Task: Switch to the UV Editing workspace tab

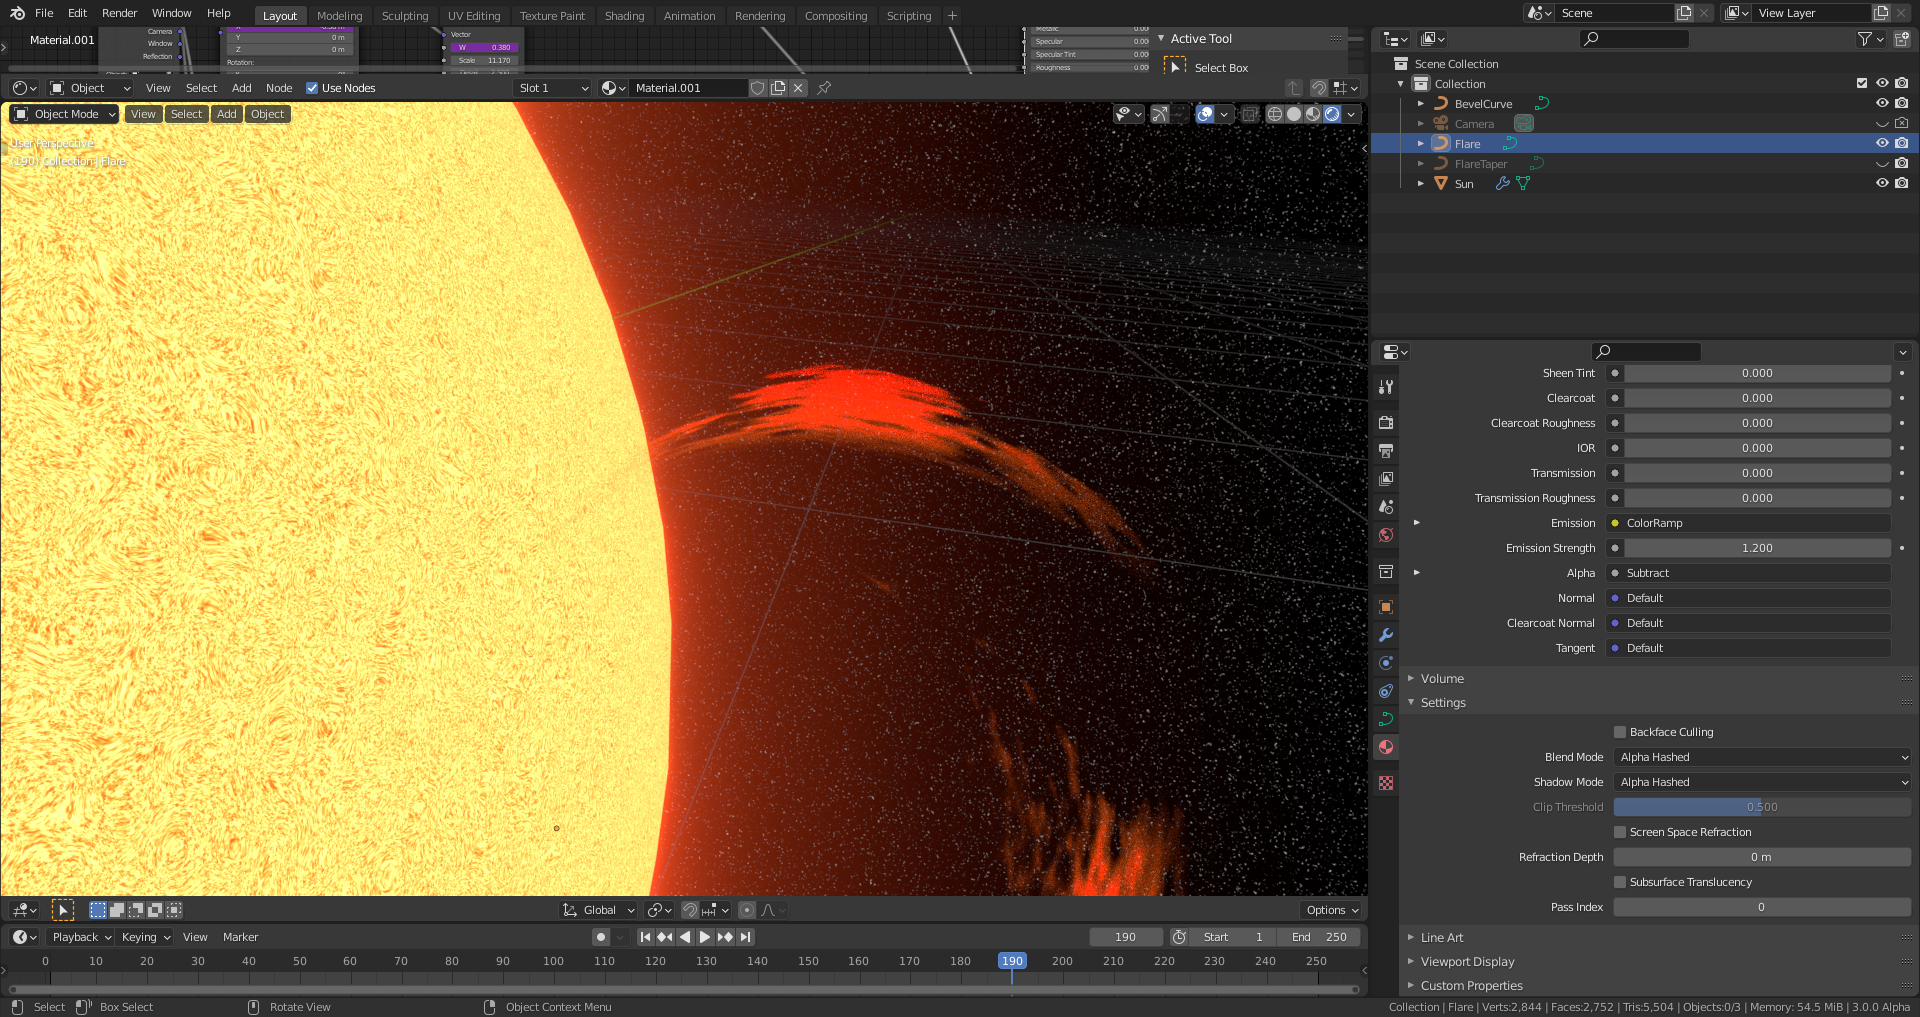Action: pyautogui.click(x=474, y=16)
